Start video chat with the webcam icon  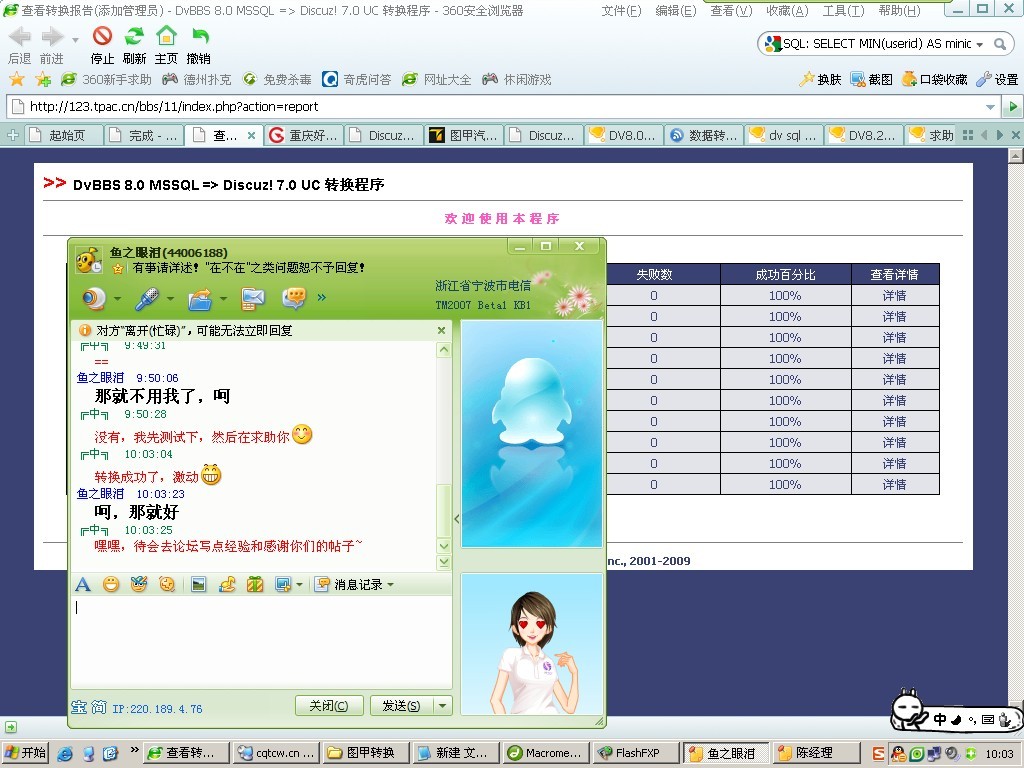click(x=94, y=298)
